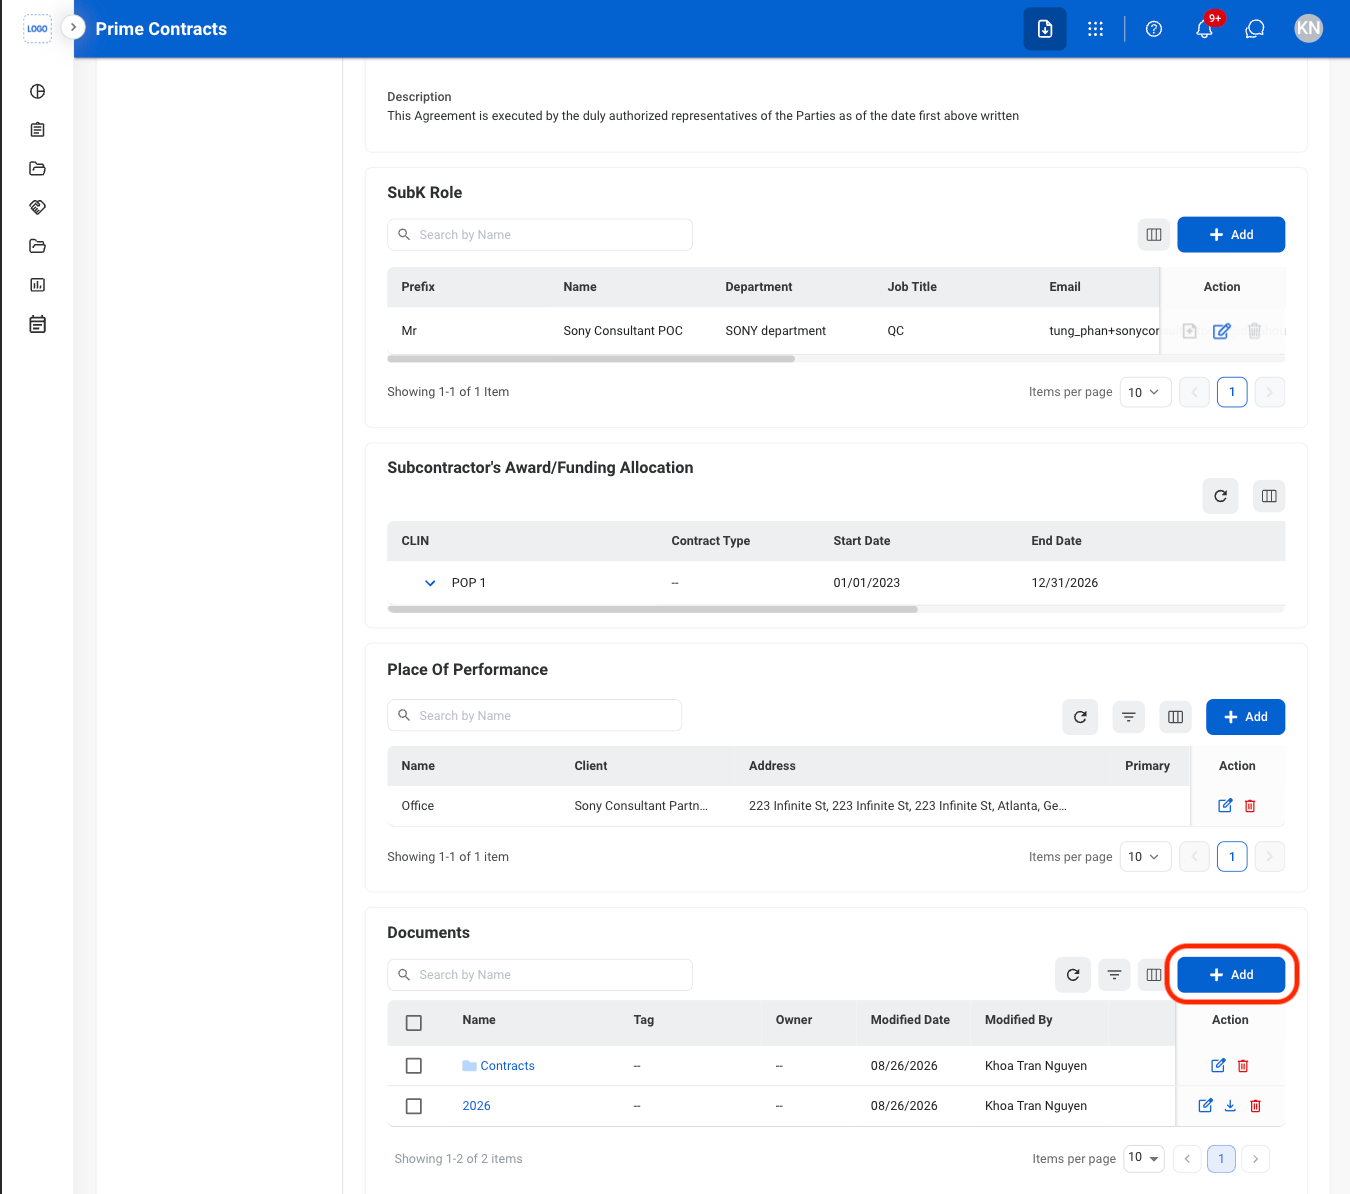Viewport: 1350px width, 1194px height.
Task: Click the Award/Funding table horizontal scrollbar
Action: (652, 608)
